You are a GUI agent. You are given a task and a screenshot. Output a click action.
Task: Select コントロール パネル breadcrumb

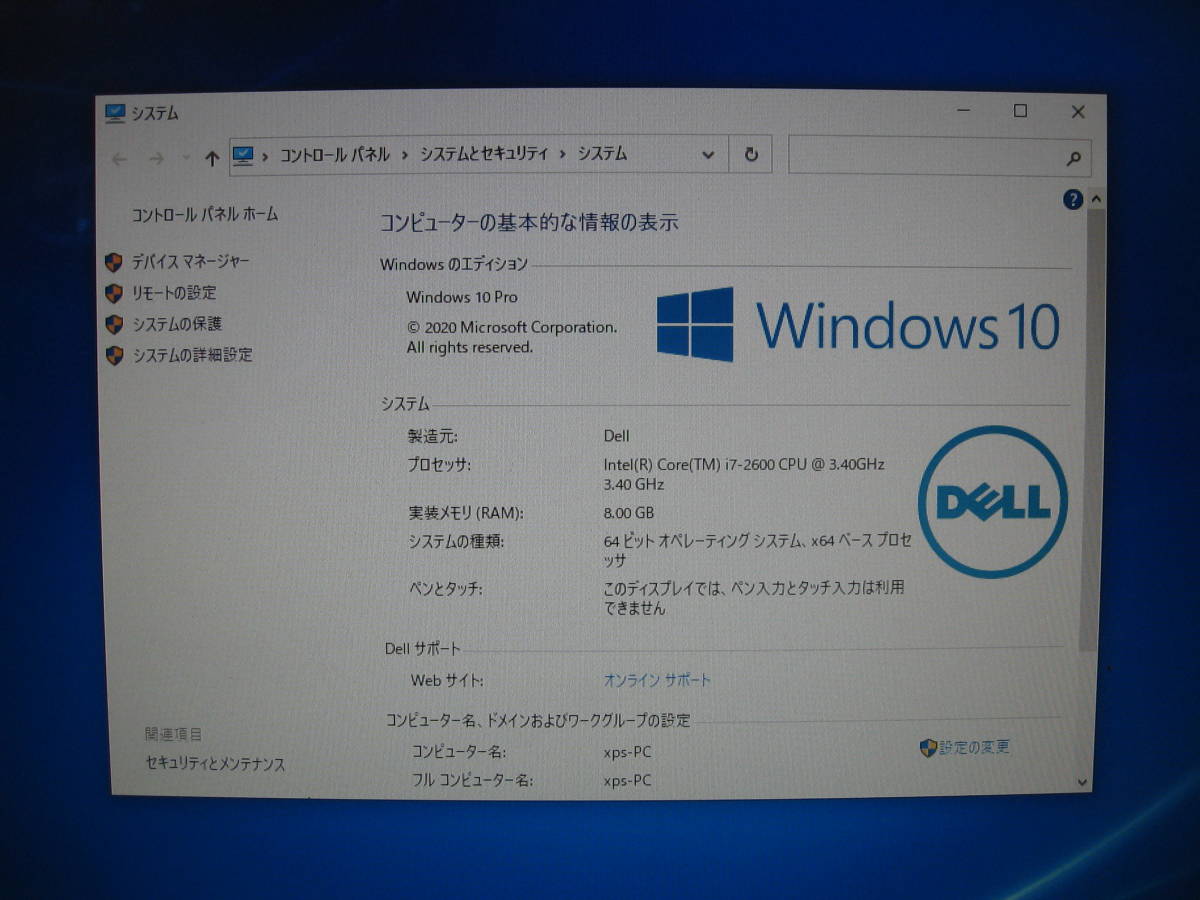(334, 155)
